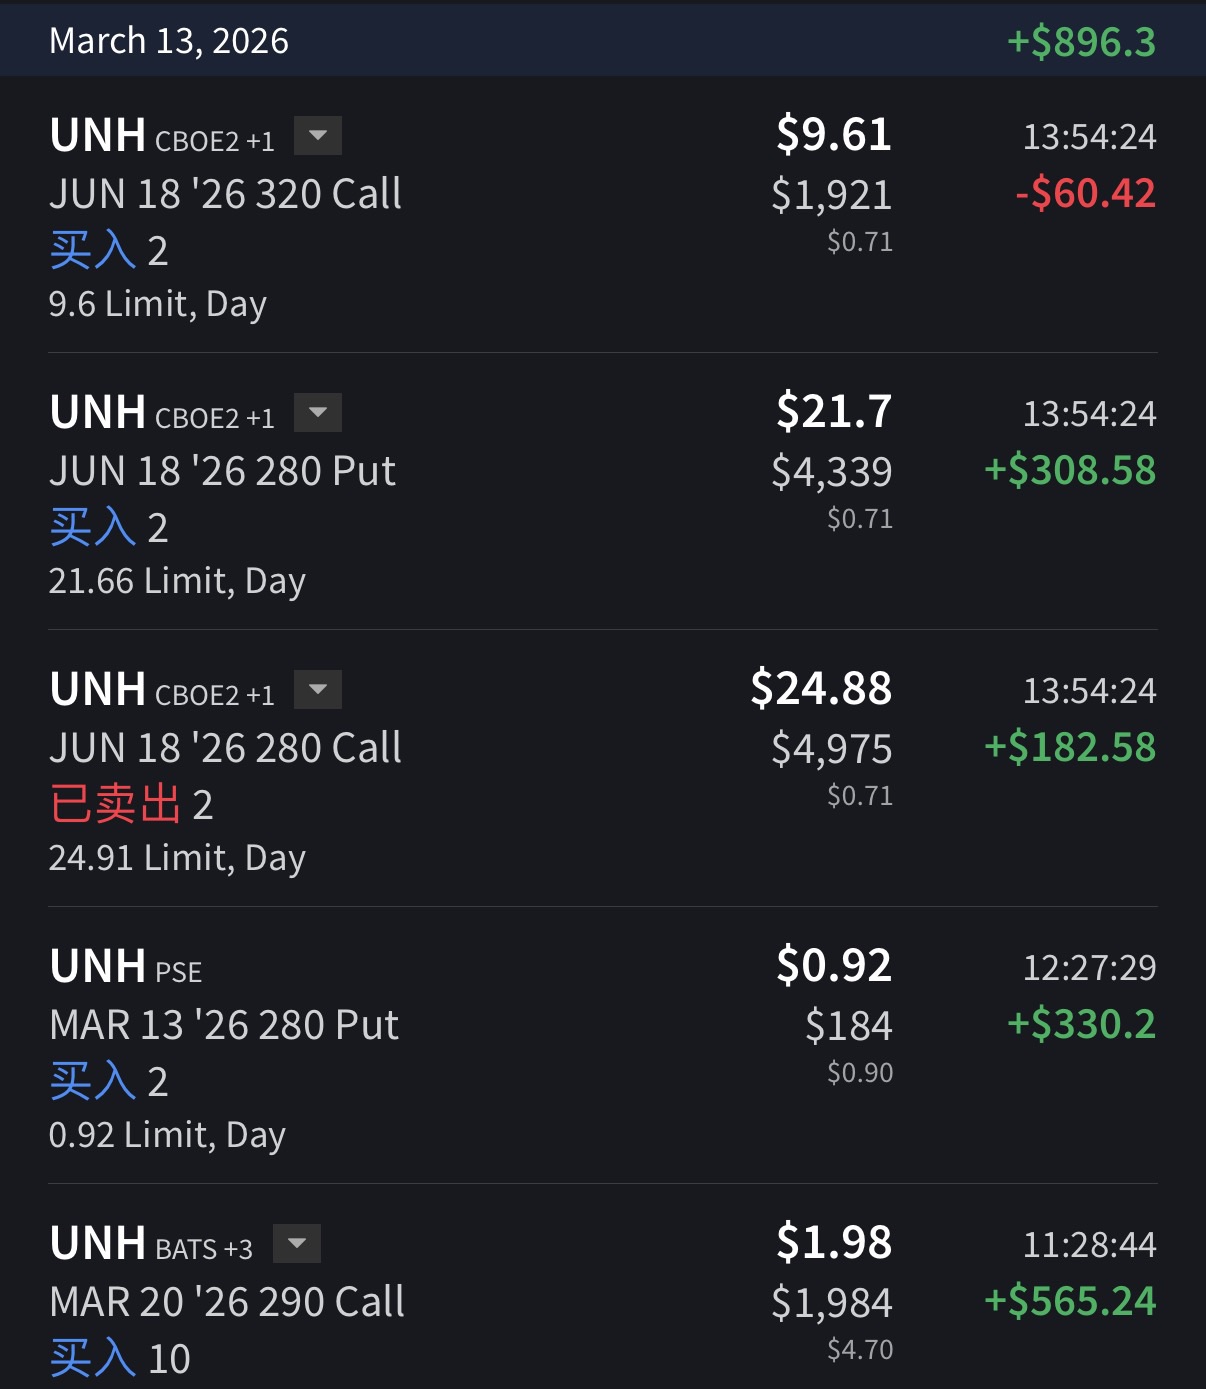1206x1389 pixels.
Task: Open the MAR 13 '26 280 Put trade
Action: [x=224, y=1025]
